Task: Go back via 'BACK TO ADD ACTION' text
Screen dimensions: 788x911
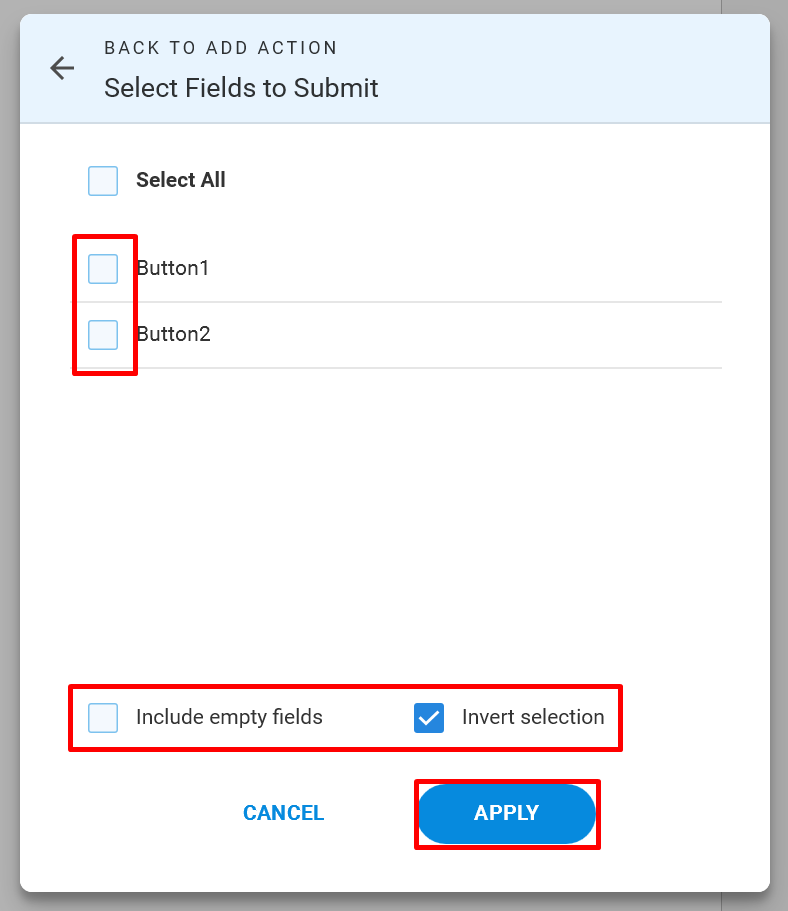Action: click(221, 48)
